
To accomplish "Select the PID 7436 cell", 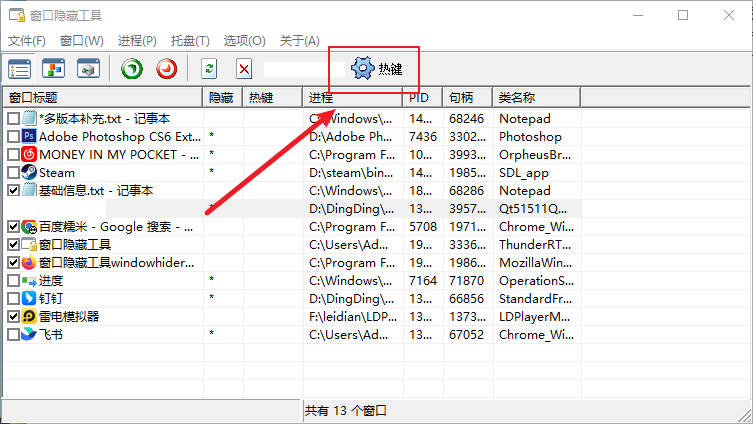I will point(423,136).
